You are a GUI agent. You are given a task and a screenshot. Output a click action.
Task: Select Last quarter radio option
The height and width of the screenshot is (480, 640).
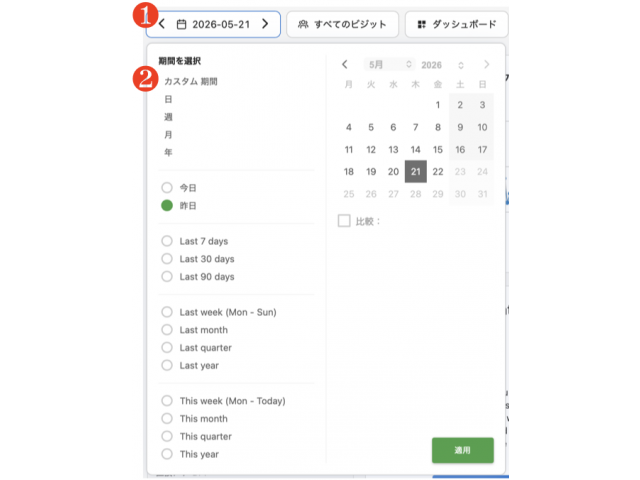pos(167,347)
